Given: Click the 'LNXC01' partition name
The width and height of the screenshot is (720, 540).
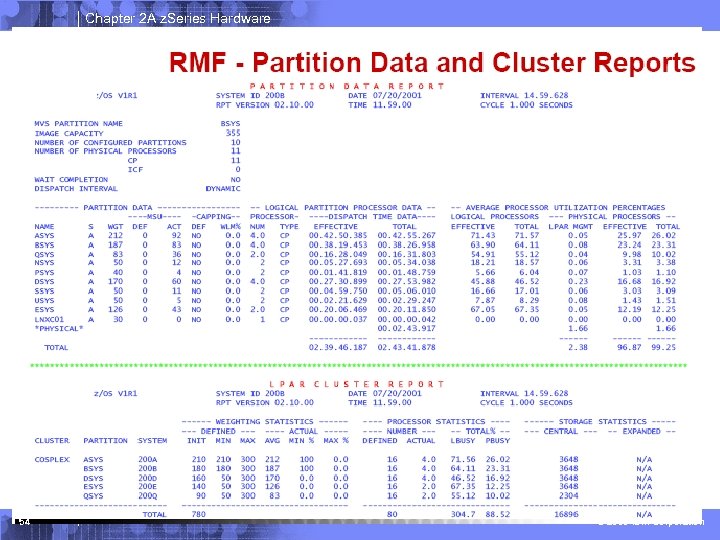Looking at the screenshot, I should [x=49, y=319].
